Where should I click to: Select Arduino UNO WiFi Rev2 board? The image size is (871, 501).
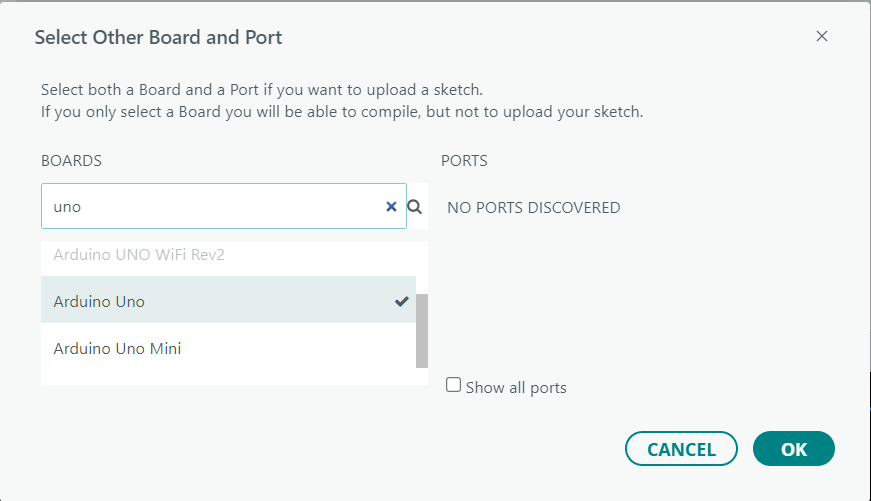pos(139,255)
